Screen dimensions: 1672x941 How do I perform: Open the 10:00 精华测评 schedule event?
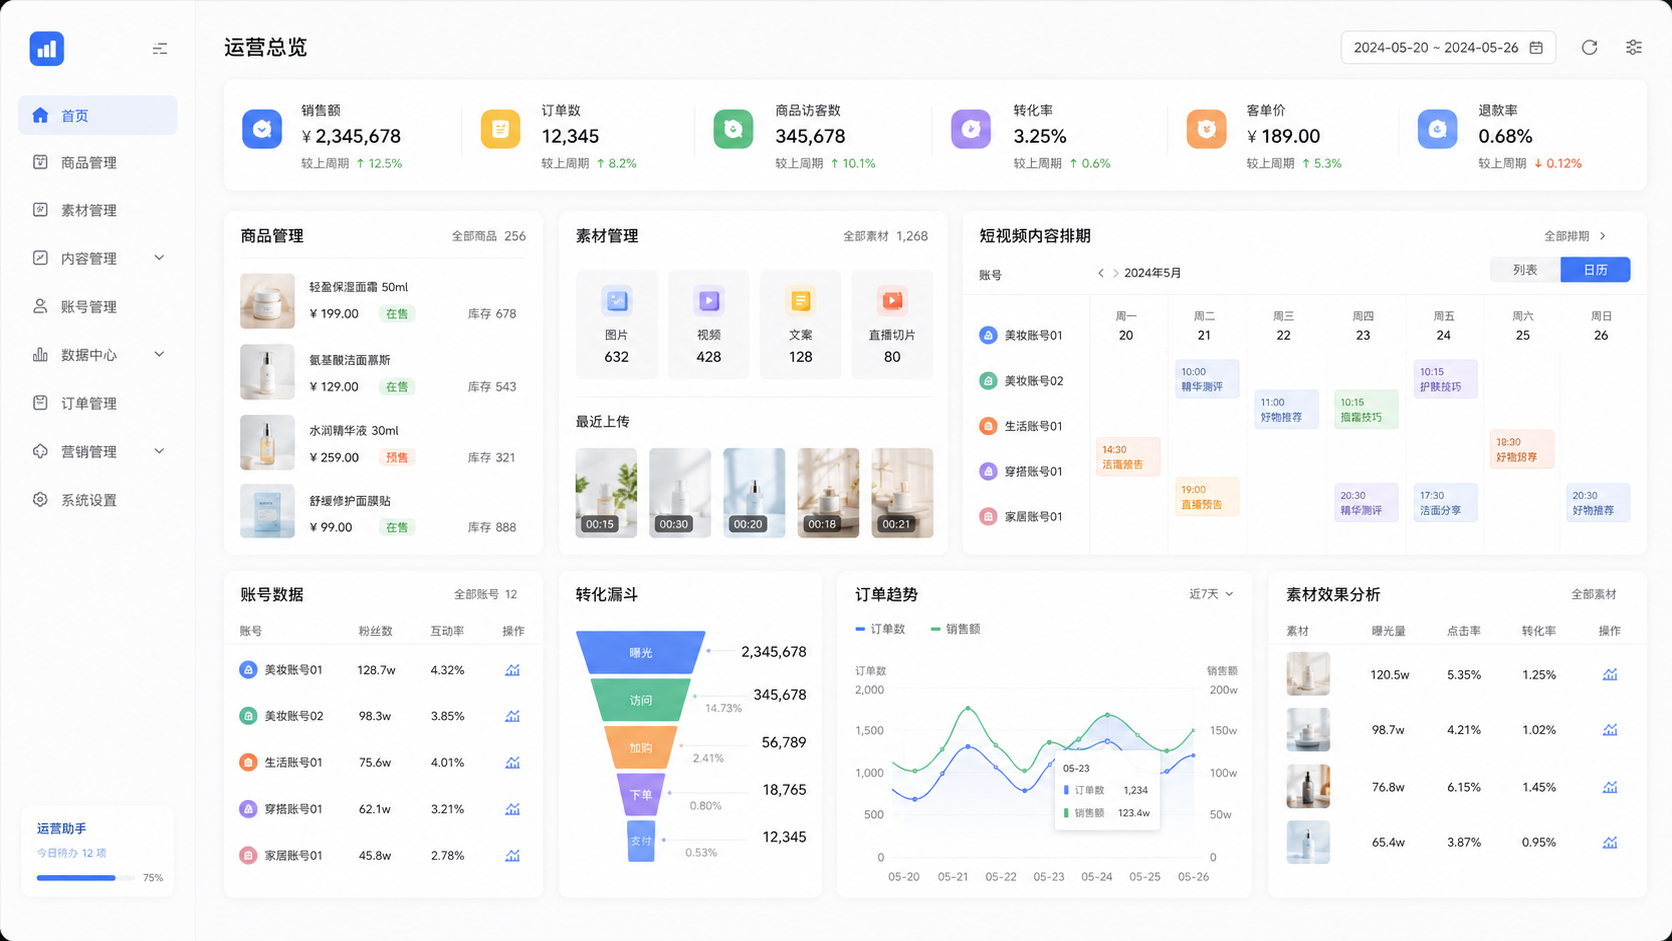pos(1207,379)
